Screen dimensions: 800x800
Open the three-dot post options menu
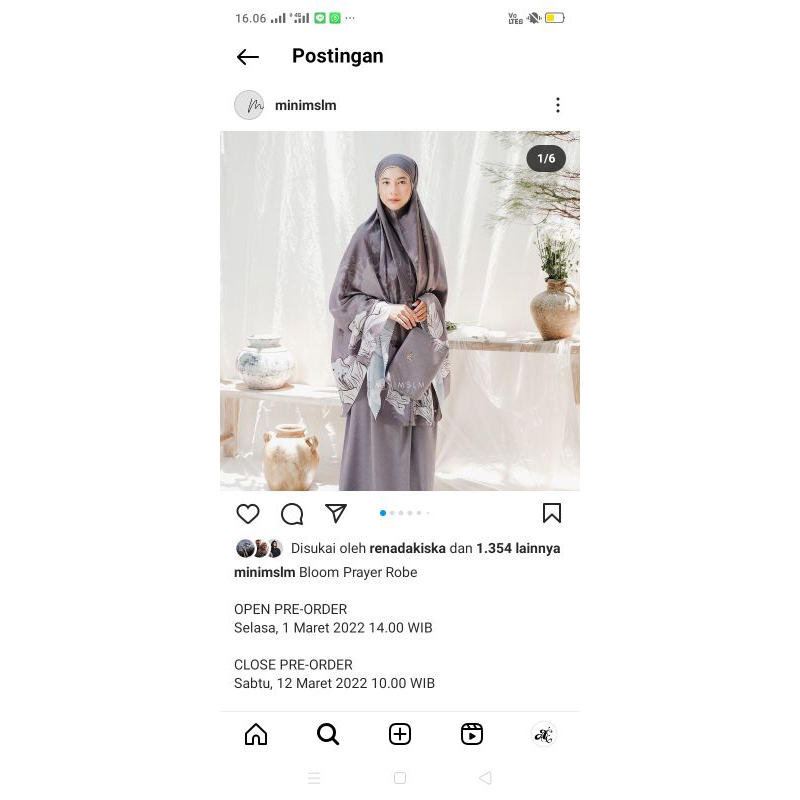pos(558,105)
